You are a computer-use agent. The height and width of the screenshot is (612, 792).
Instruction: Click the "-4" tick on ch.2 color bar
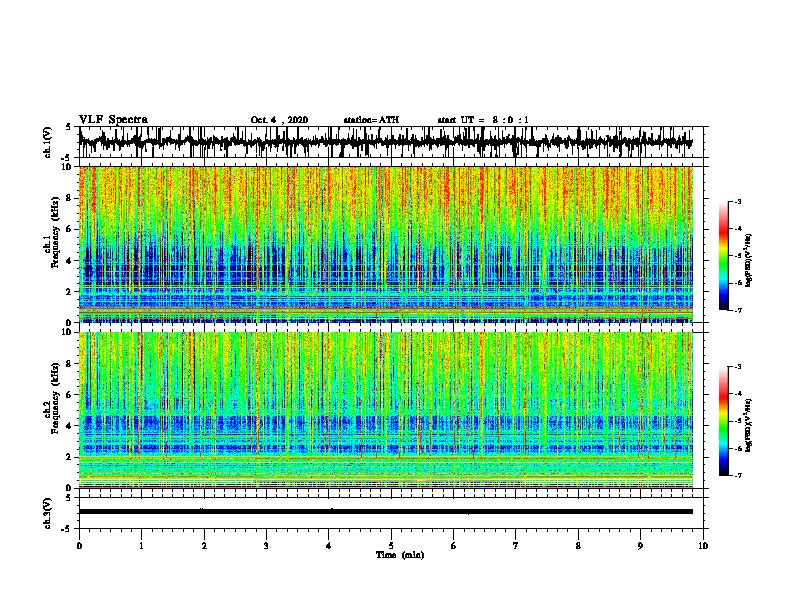[x=737, y=394]
